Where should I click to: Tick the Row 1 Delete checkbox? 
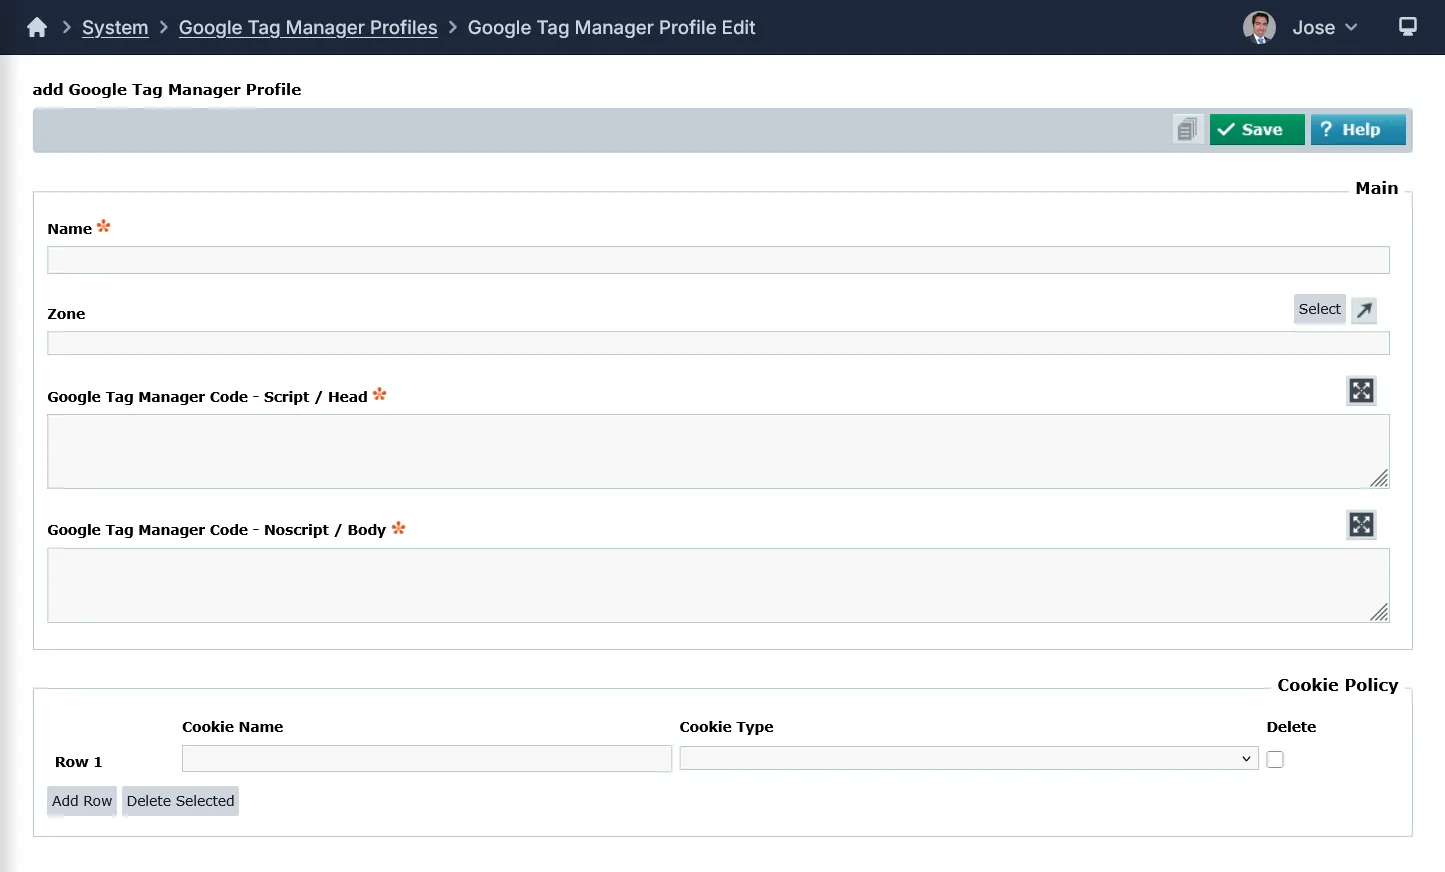1275,760
